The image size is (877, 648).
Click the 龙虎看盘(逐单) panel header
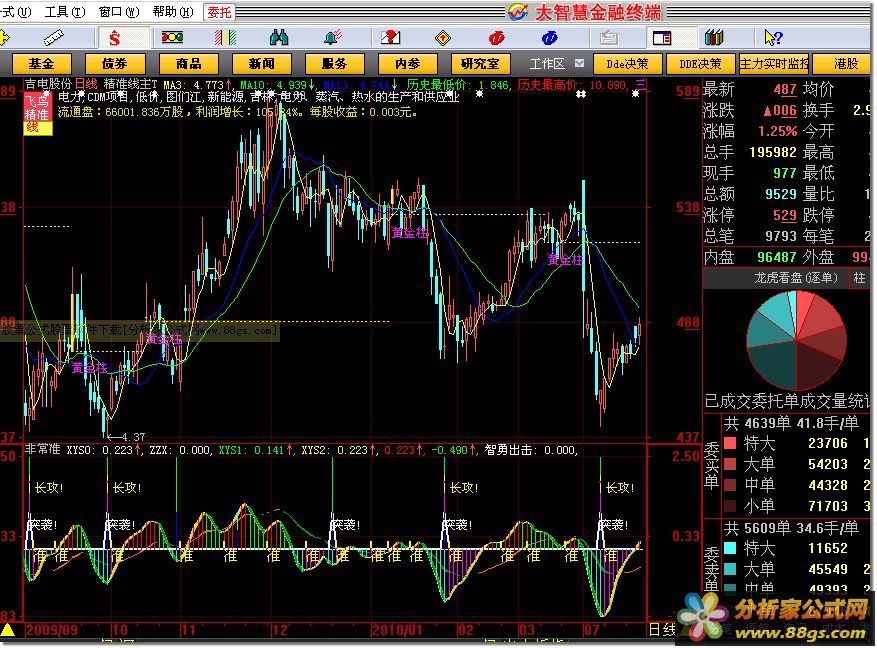[796, 278]
